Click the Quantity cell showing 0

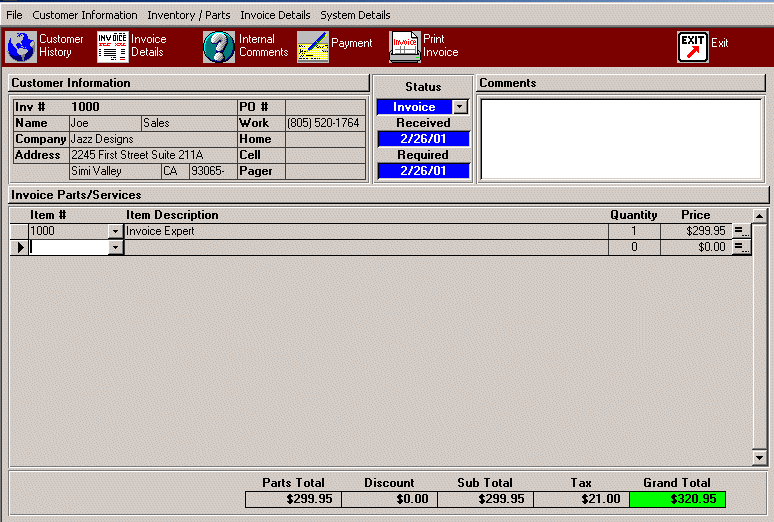pyautogui.click(x=634, y=247)
